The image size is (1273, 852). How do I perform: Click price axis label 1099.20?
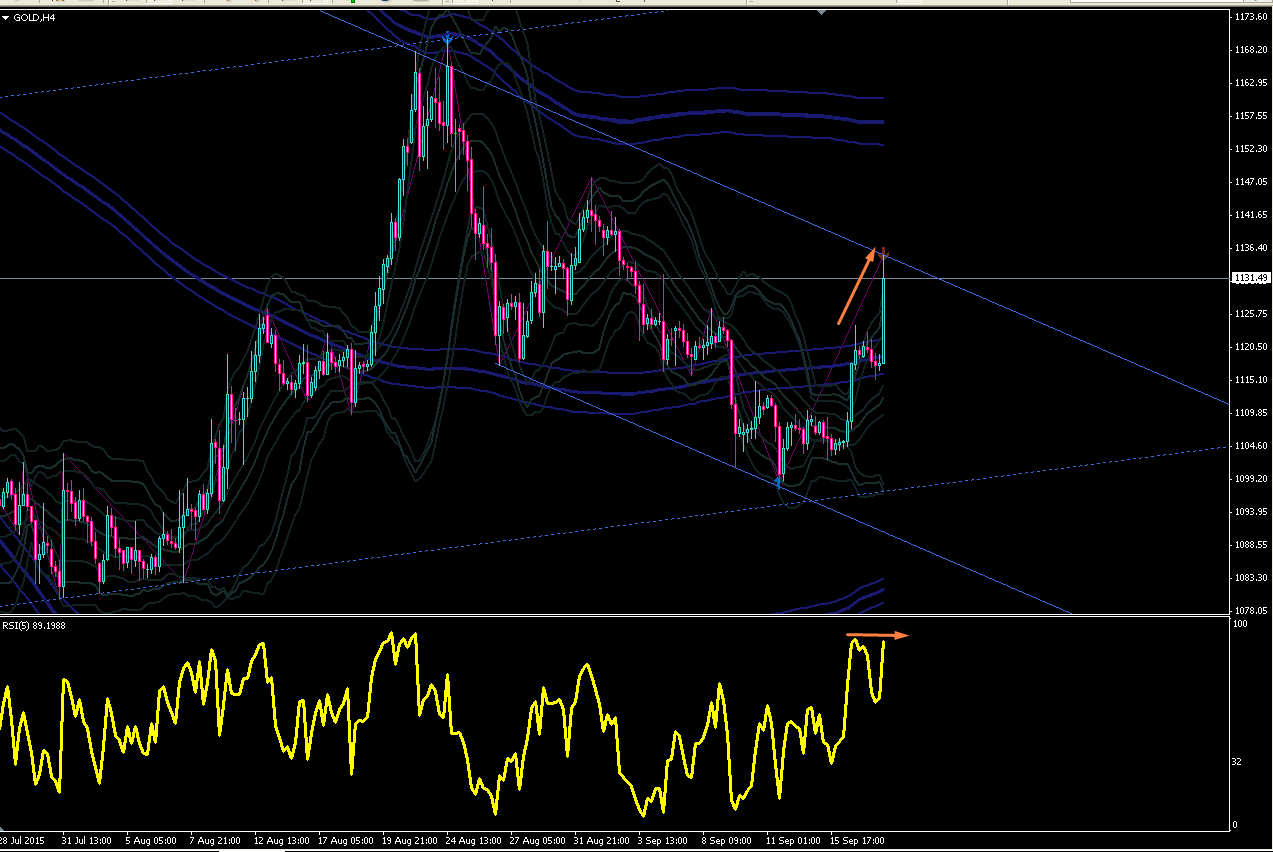coord(1251,479)
